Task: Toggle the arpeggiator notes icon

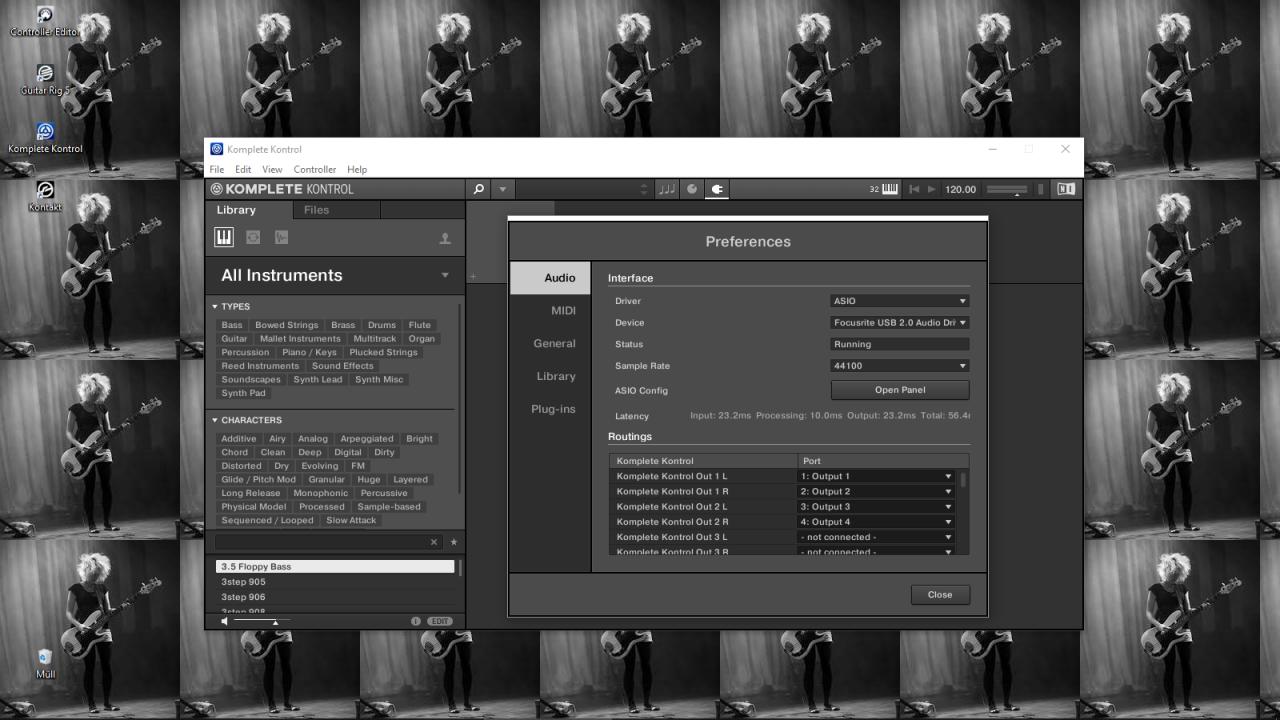Action: [667, 189]
